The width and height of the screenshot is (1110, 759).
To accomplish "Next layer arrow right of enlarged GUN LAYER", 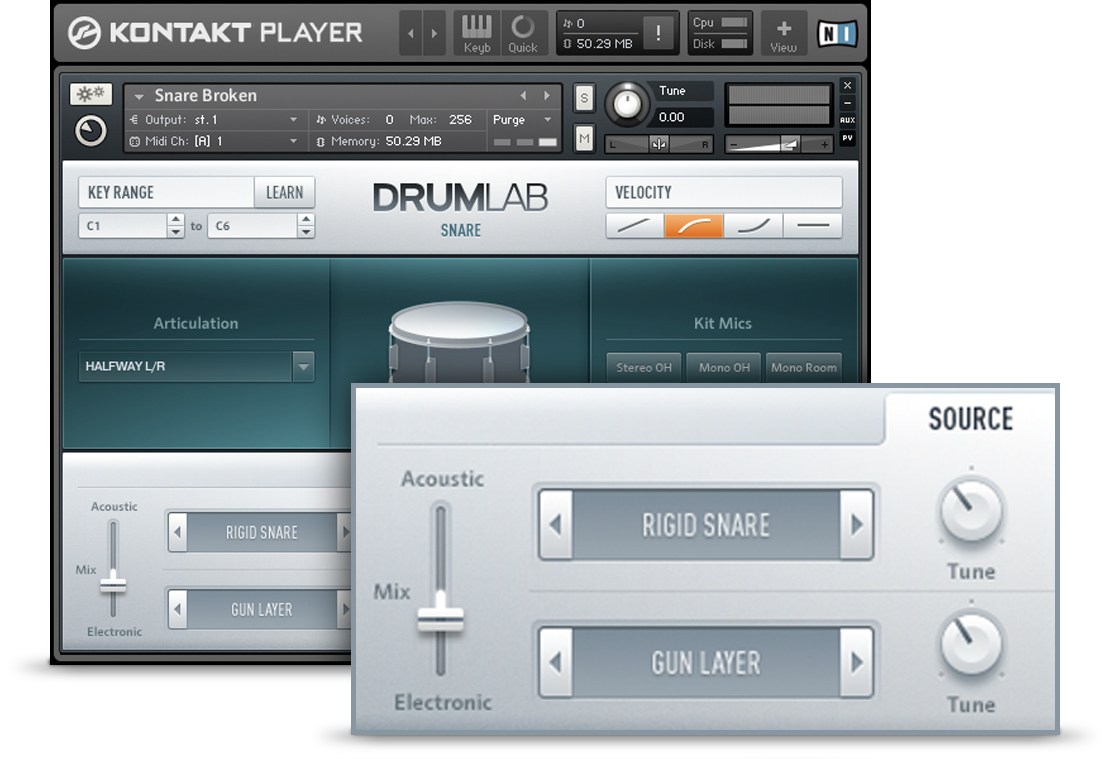I will pos(857,662).
